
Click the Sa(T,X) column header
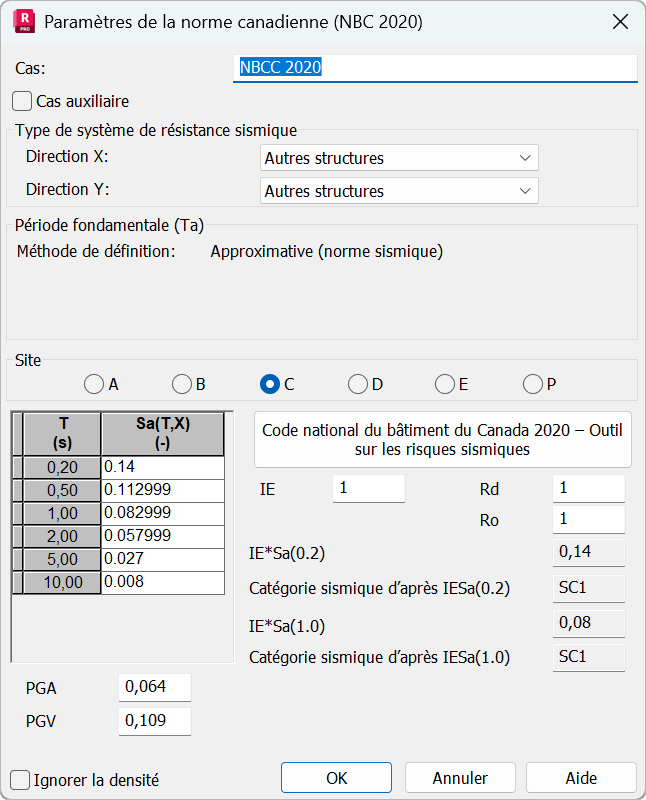pos(163,434)
